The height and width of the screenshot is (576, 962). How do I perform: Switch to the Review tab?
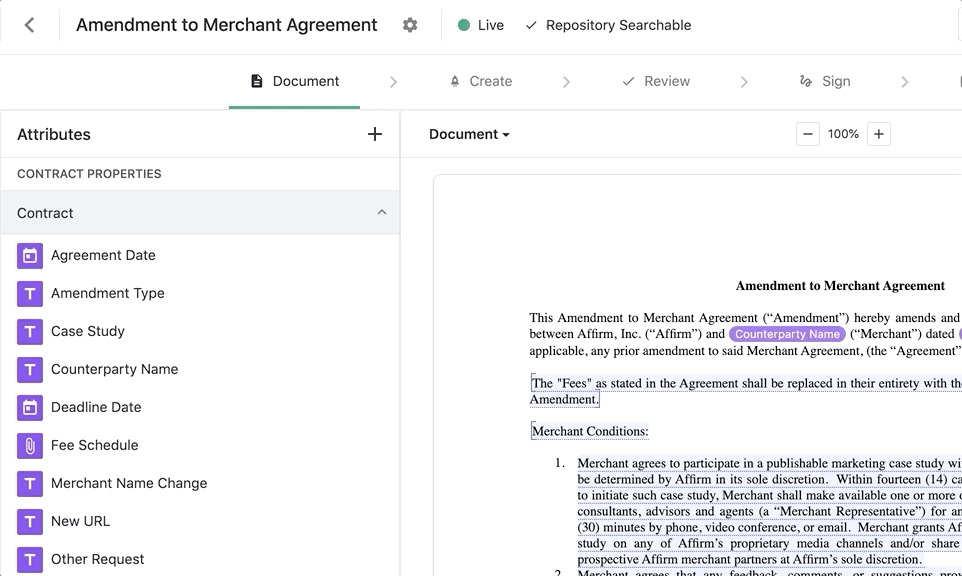[x=656, y=82]
